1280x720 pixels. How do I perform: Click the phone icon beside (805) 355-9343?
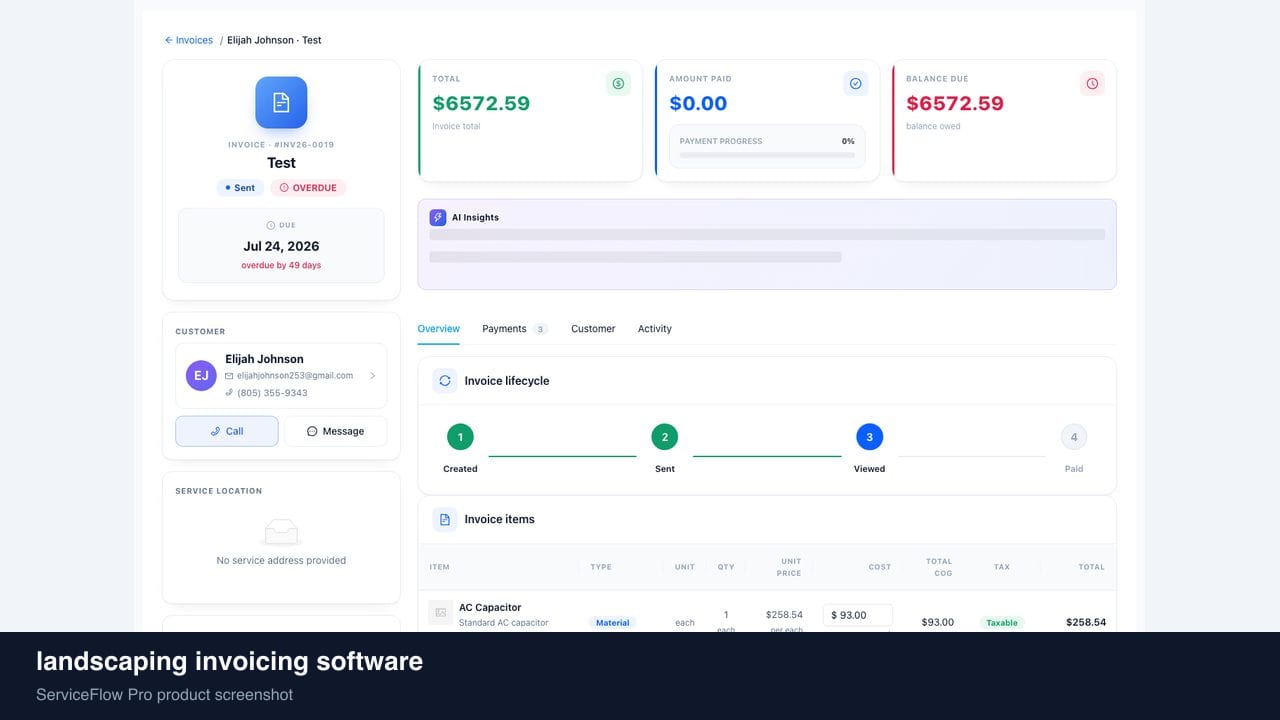point(229,393)
